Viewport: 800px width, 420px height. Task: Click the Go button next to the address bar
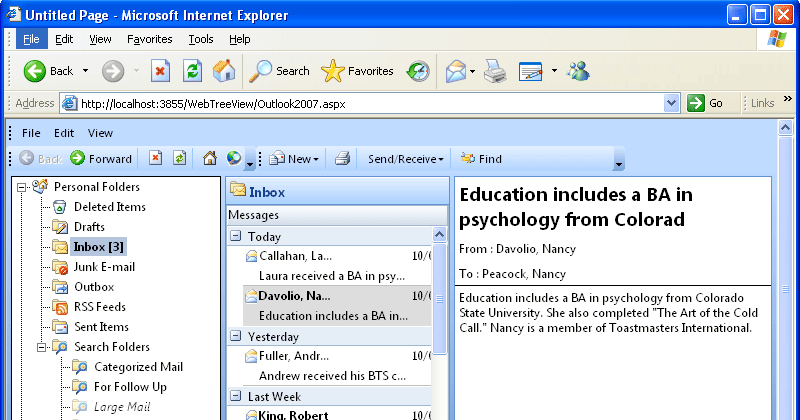pos(706,103)
